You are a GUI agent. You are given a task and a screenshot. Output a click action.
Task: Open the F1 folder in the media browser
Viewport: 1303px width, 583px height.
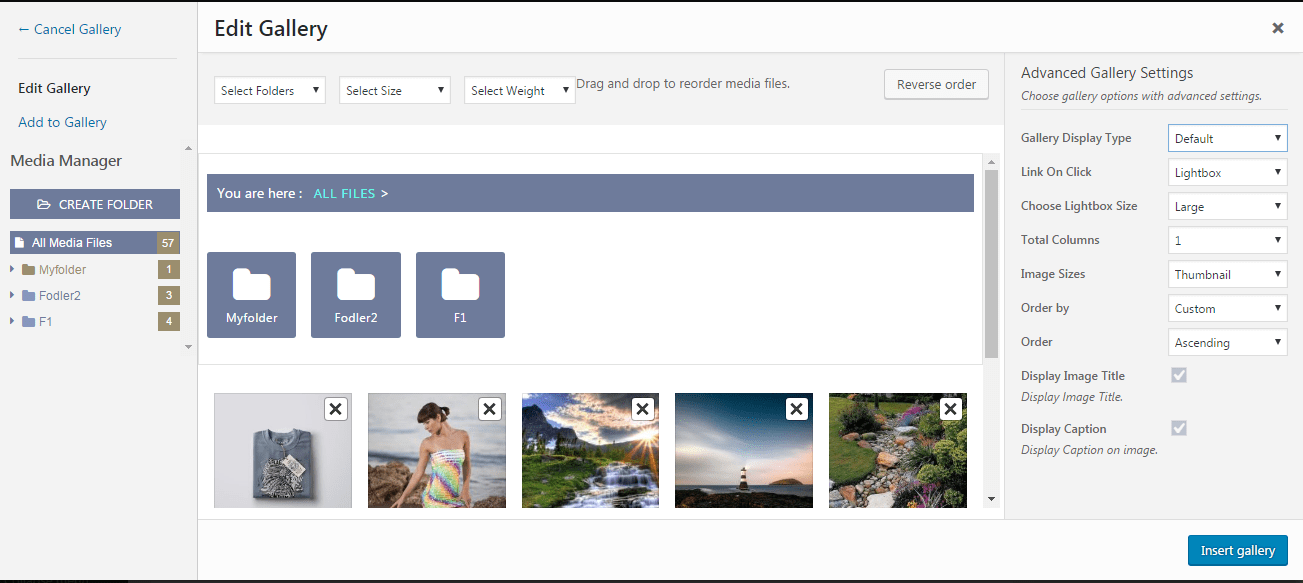coord(460,295)
